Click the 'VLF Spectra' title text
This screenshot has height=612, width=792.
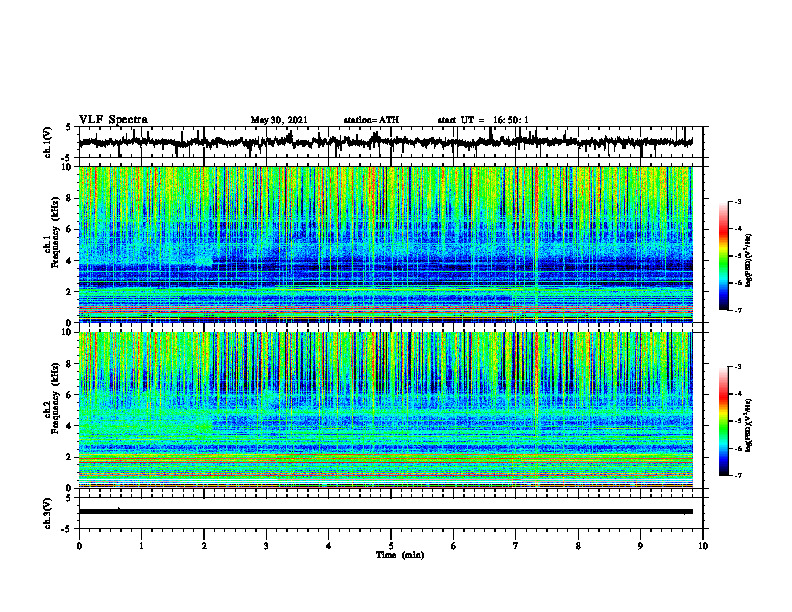114,120
